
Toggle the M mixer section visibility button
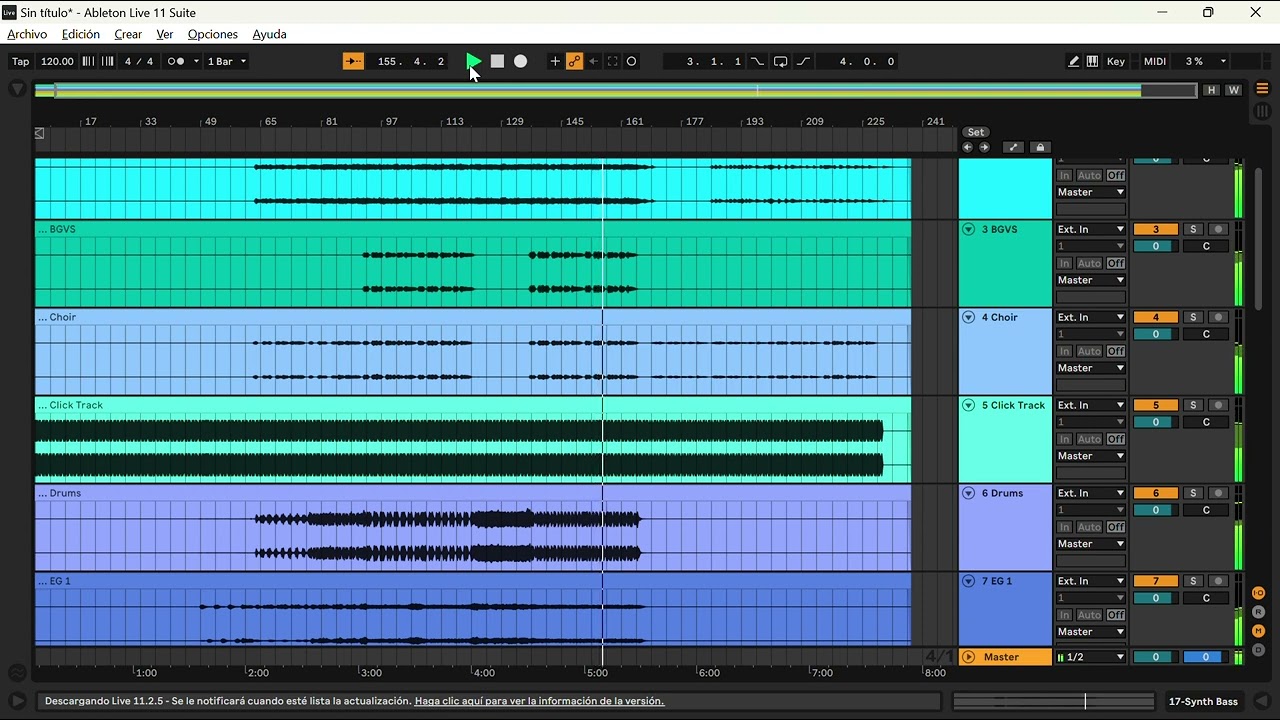(1259, 631)
